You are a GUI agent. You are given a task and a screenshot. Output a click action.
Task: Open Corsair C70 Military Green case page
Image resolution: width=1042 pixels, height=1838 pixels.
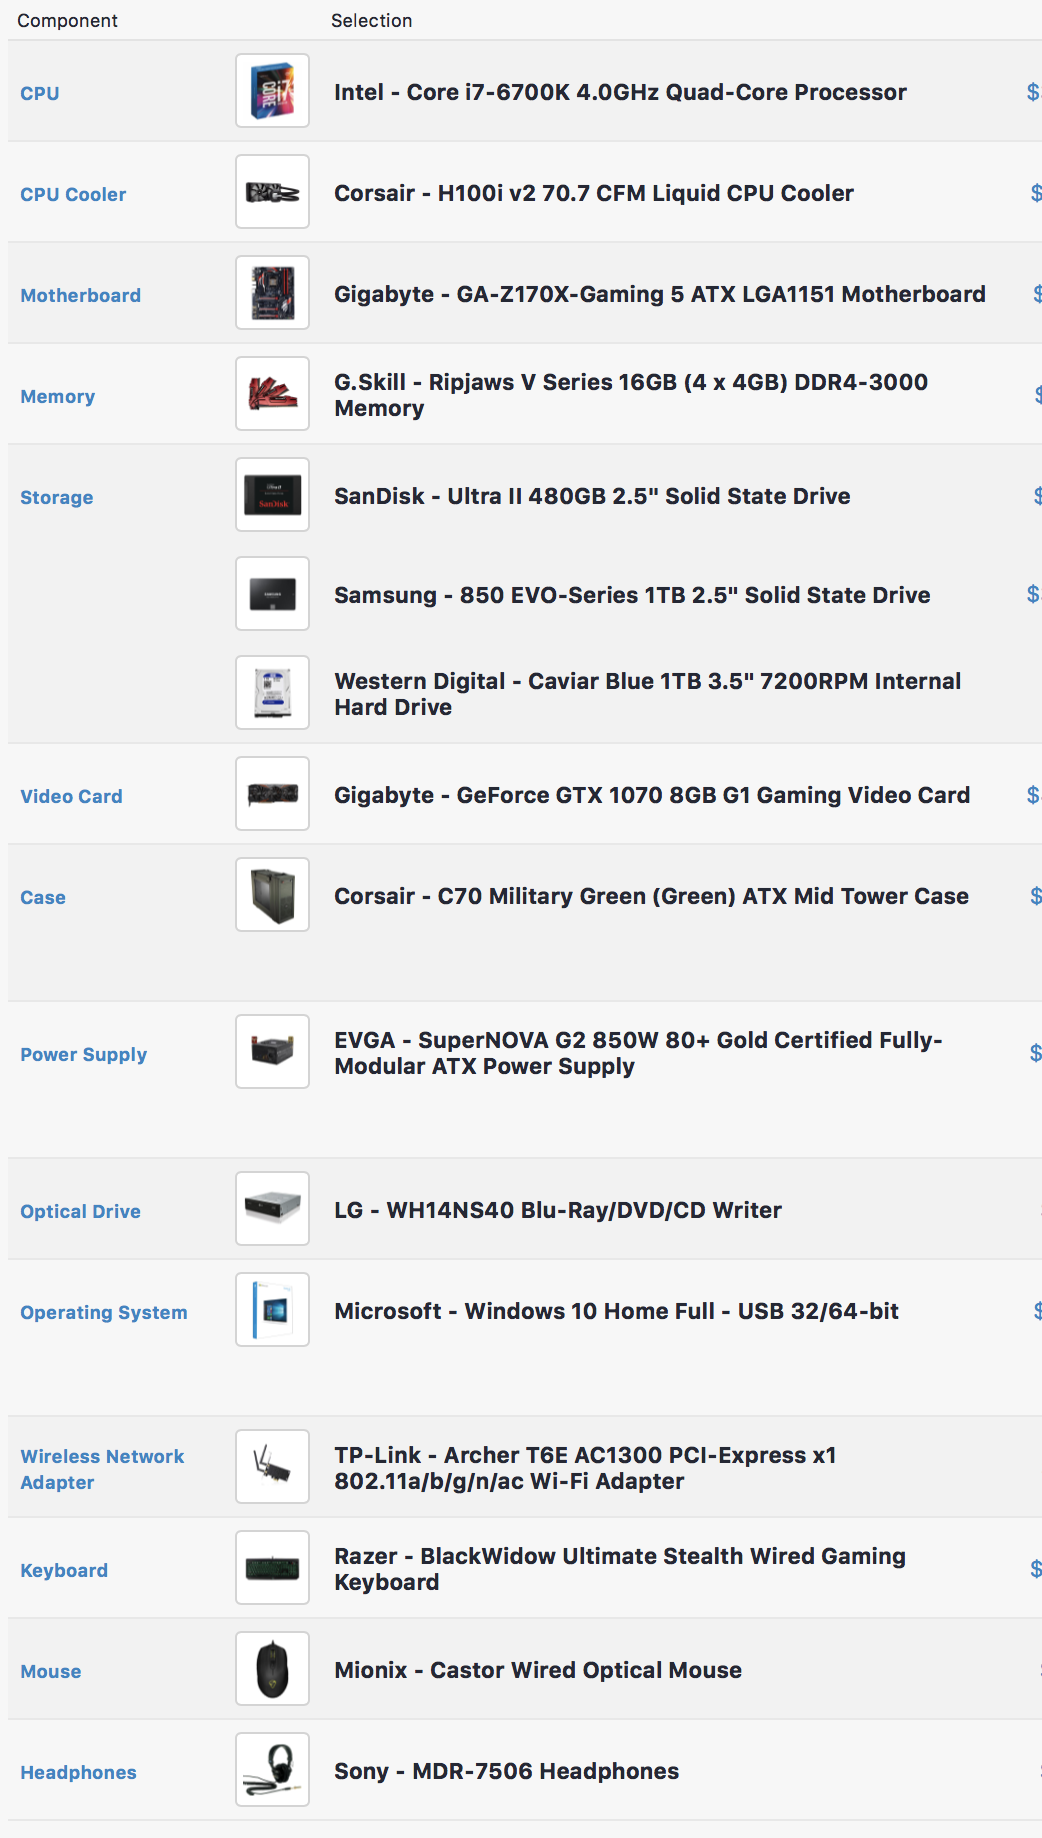click(x=651, y=896)
